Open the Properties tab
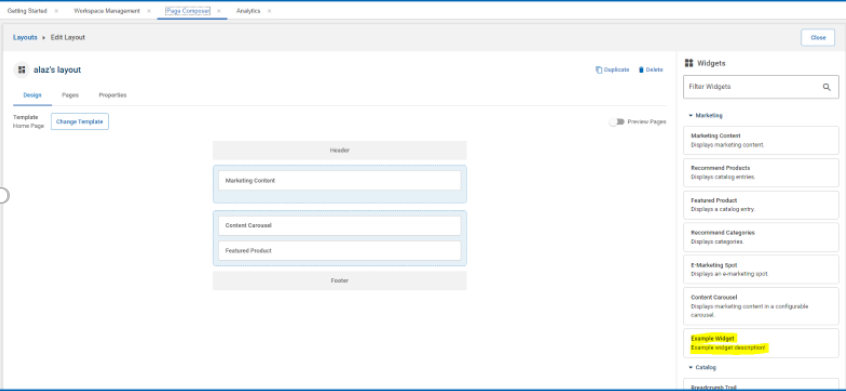This screenshot has height=391, width=846. click(x=112, y=95)
